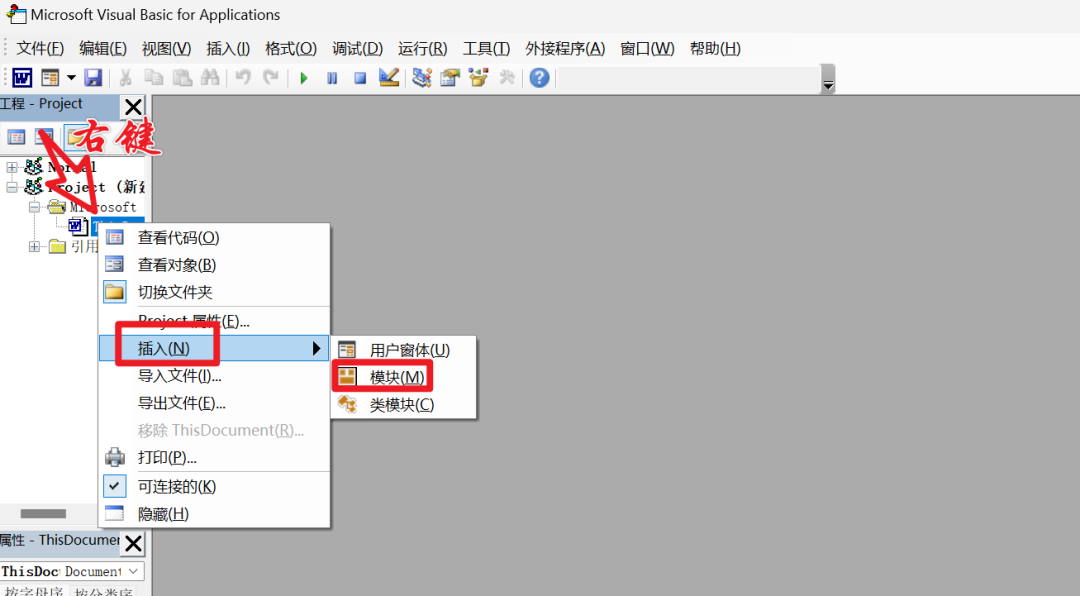Choose 隐藏(H) in context menu

(x=214, y=514)
